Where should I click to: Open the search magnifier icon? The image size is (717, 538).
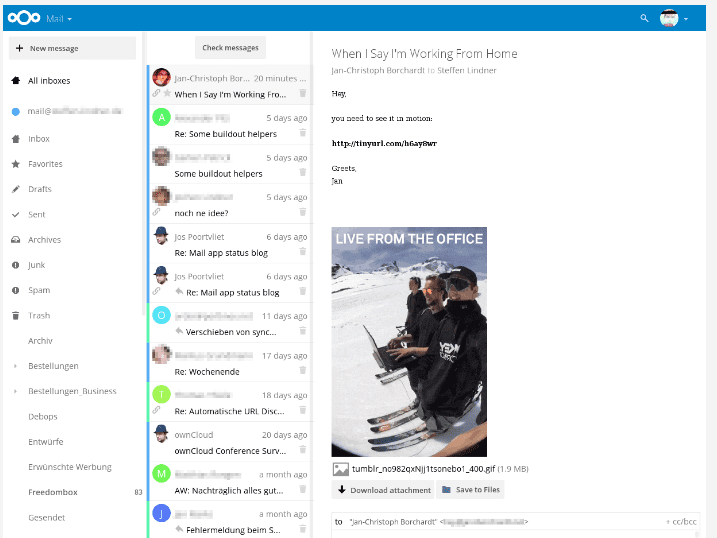point(644,18)
